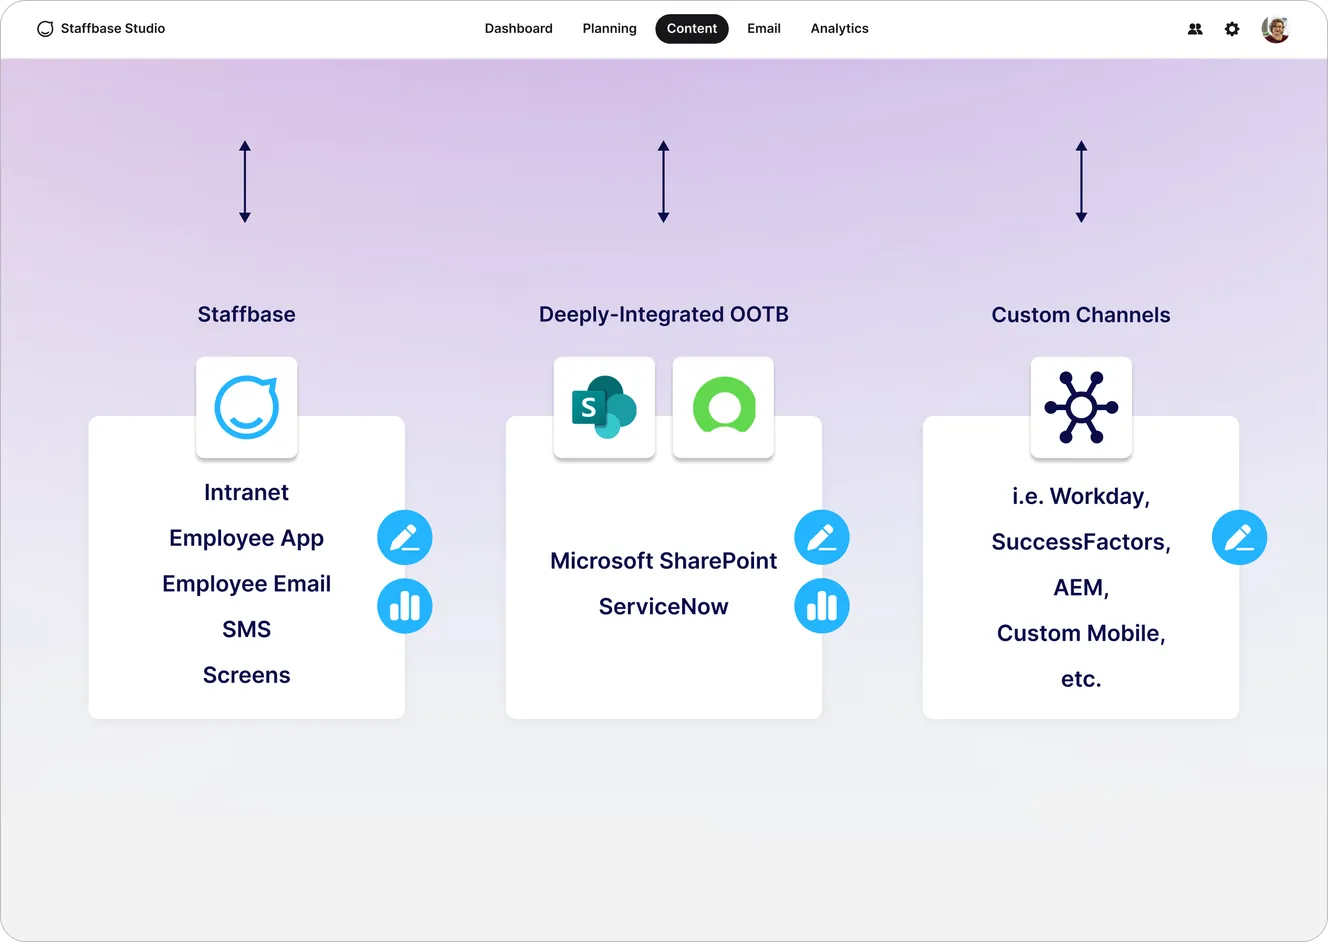Viewport: 1328px width, 942px height.
Task: Click the Custom Channels hub icon tile
Action: (x=1081, y=408)
